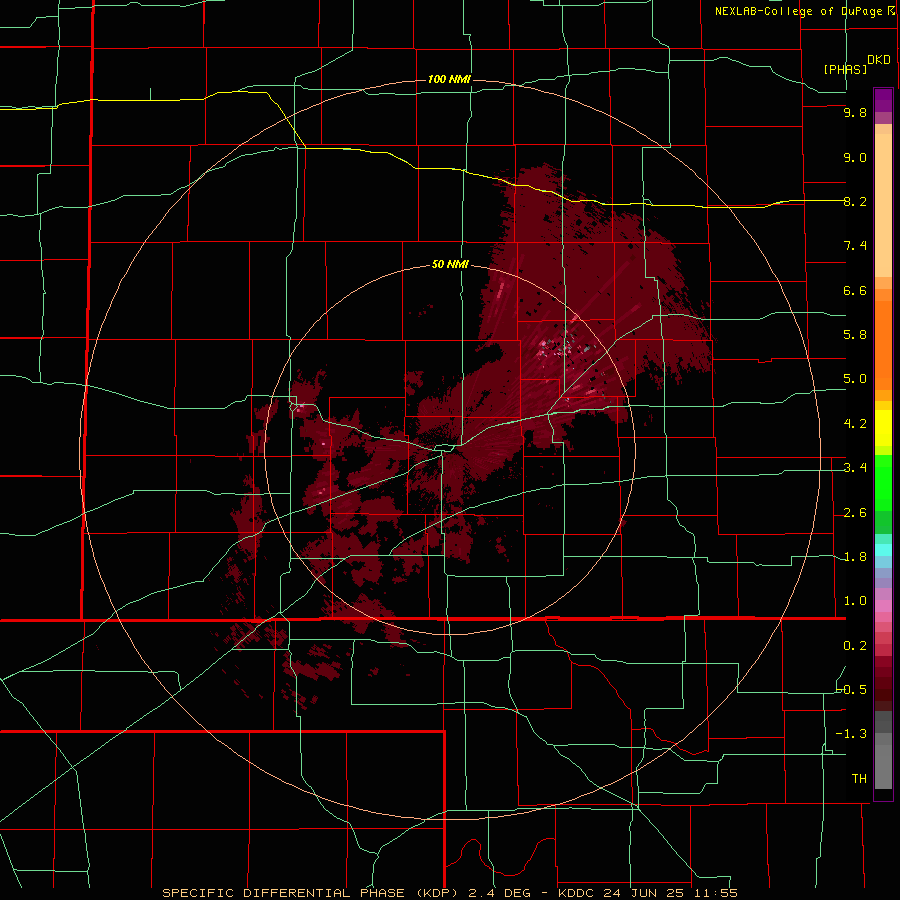
Task: Click the 6.6 legend value
Action: 855,290
